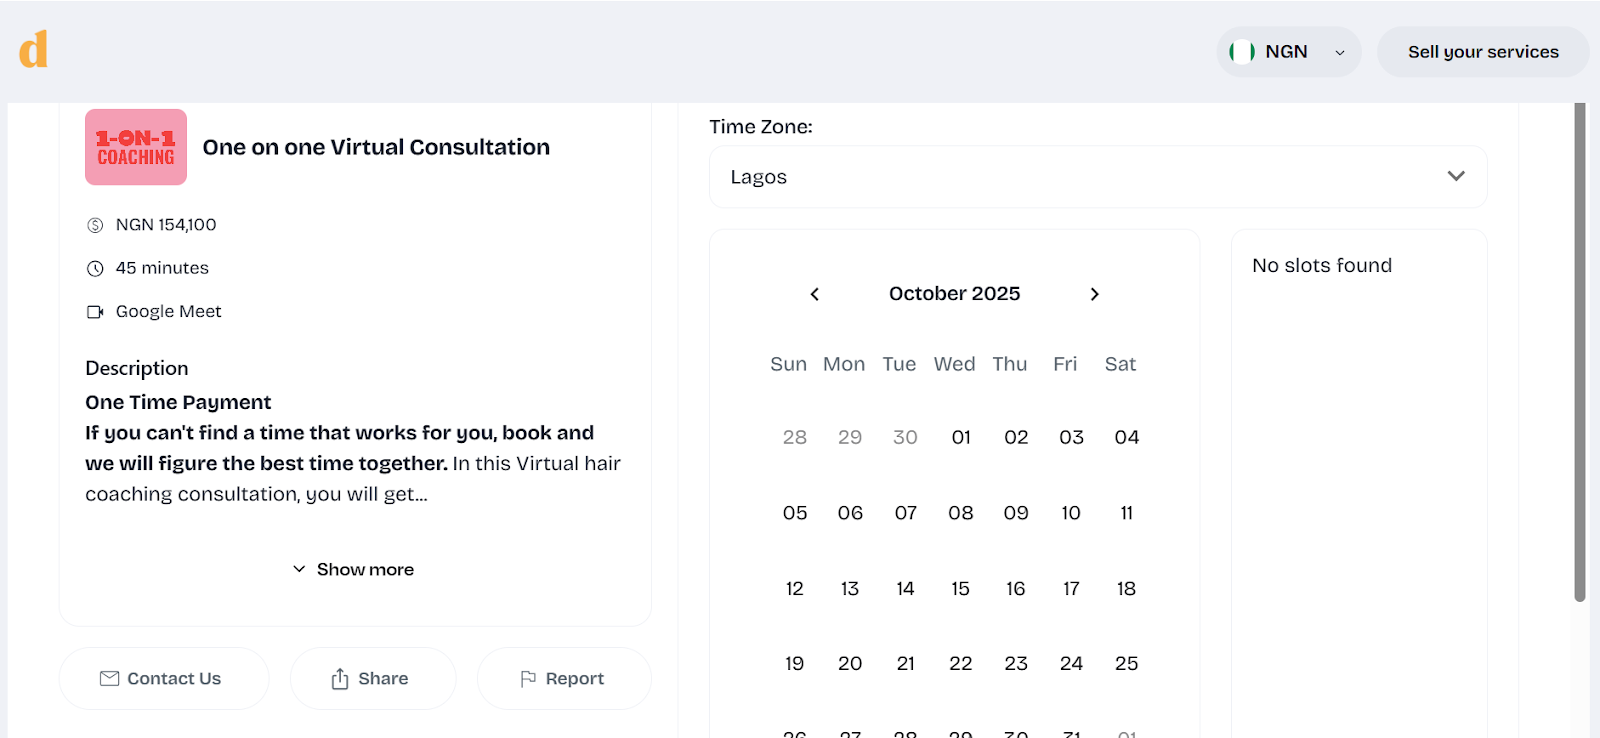Expand the description with Show more
Viewport: 1600px width, 738px height.
(353, 568)
